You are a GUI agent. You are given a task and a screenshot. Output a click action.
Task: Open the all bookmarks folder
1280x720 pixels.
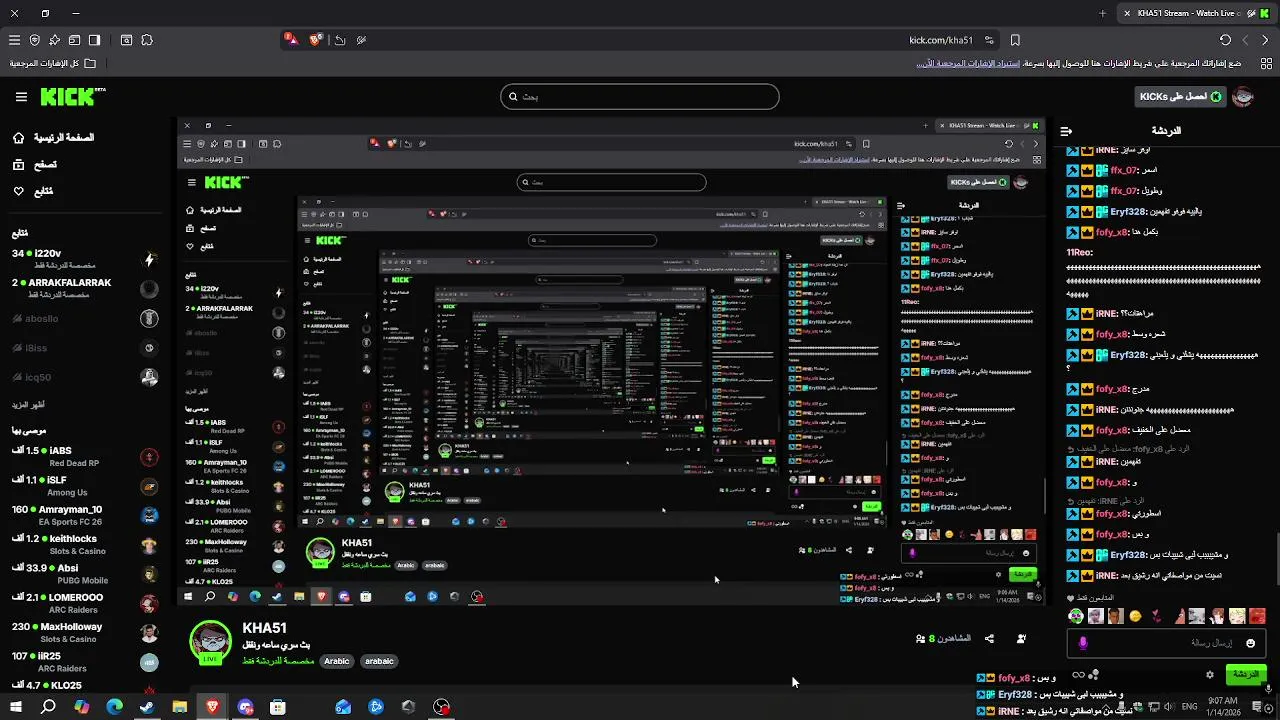(53, 63)
